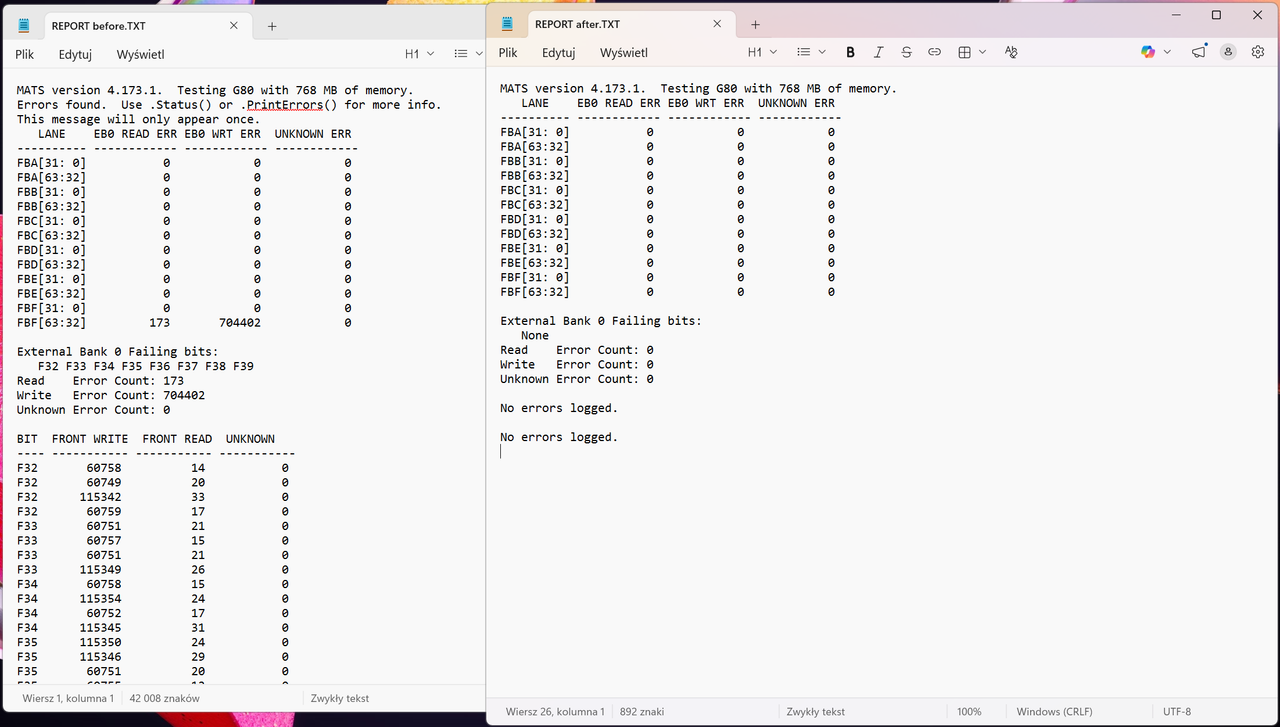This screenshot has width=1280, height=727.
Task: Click the BIT FRONT WRITE header line
Action: click(x=145, y=439)
